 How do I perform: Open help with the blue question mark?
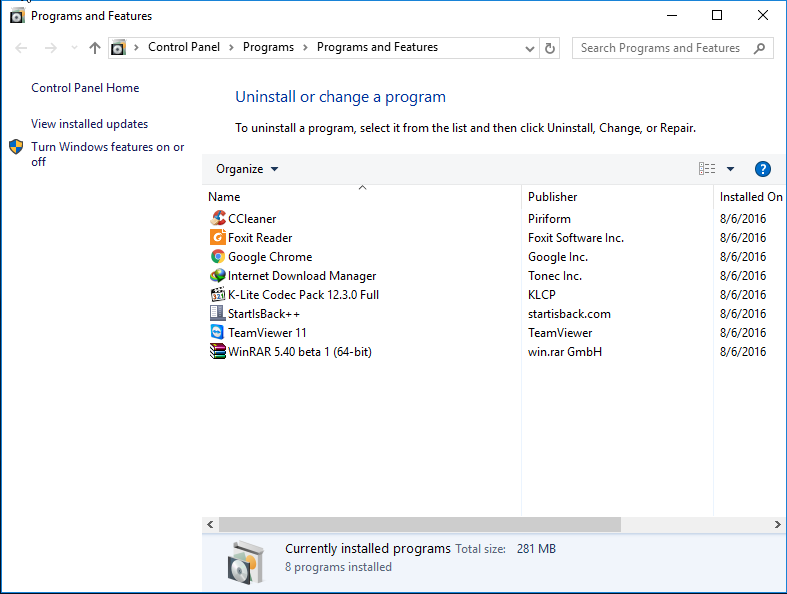[762, 169]
